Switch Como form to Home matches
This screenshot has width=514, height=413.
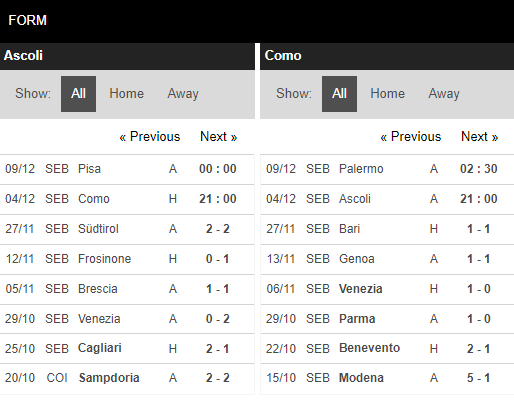coord(388,94)
